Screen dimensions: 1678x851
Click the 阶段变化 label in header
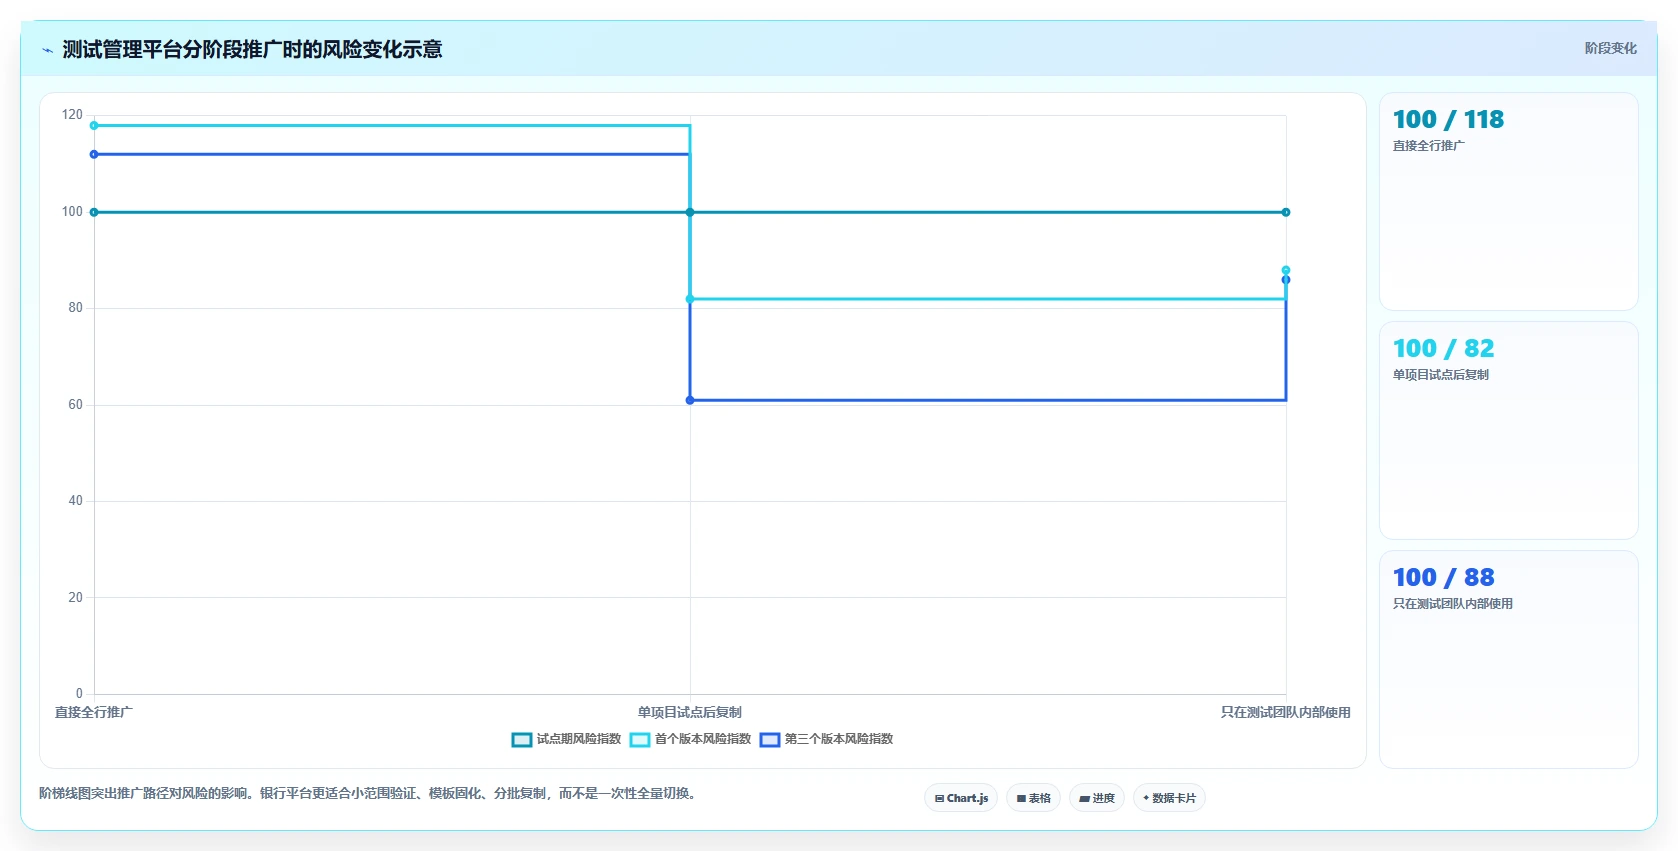[x=1610, y=48]
